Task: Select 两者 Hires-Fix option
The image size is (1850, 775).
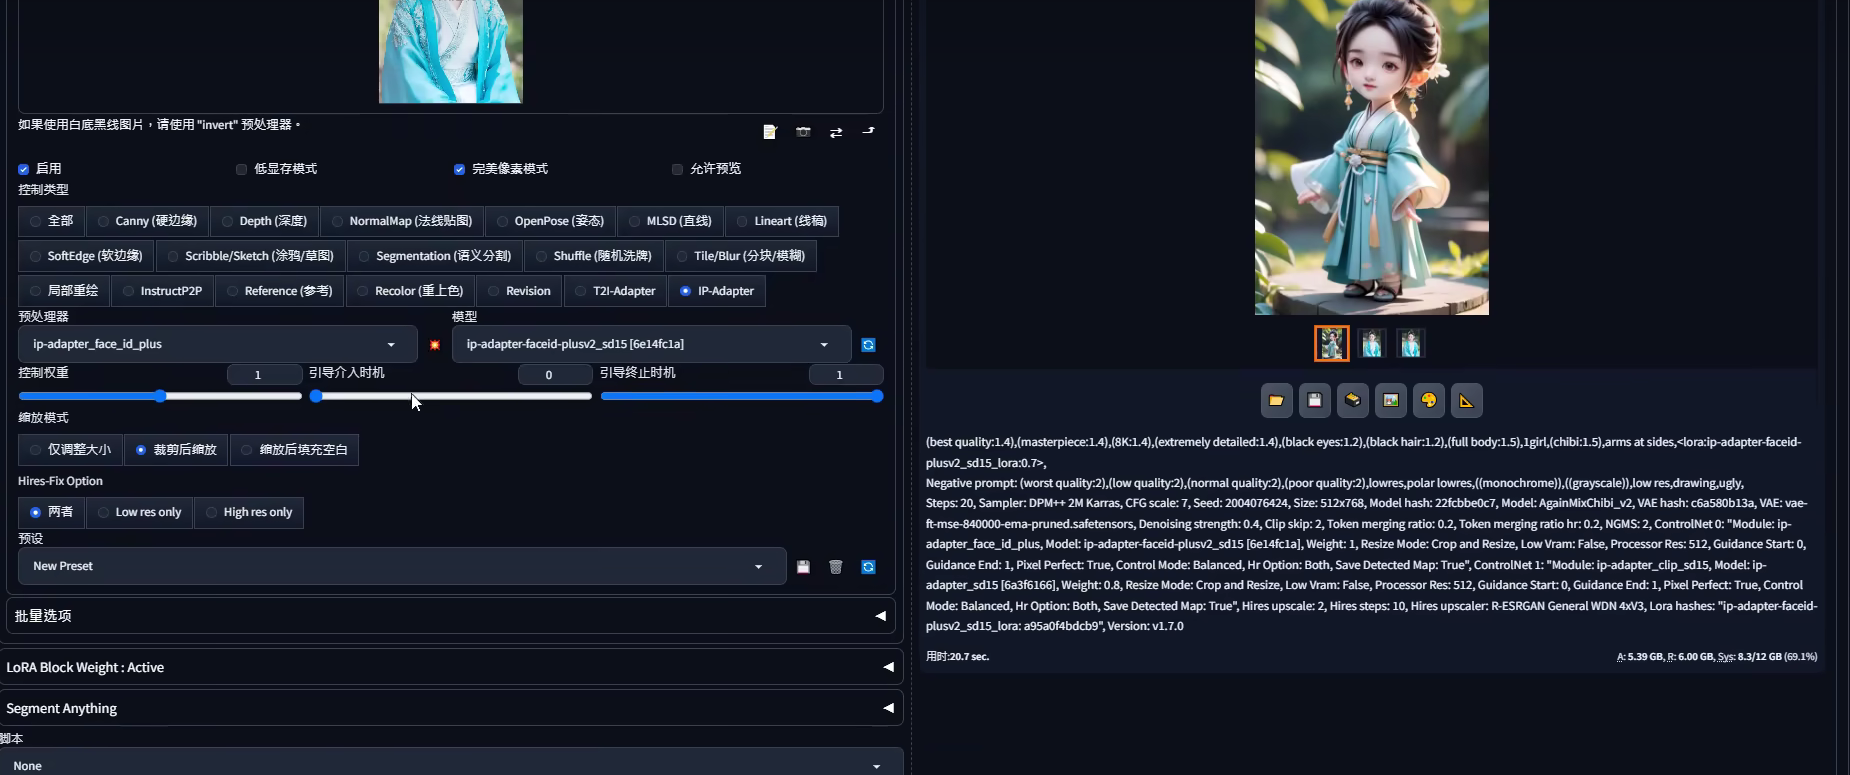Action: pos(51,512)
